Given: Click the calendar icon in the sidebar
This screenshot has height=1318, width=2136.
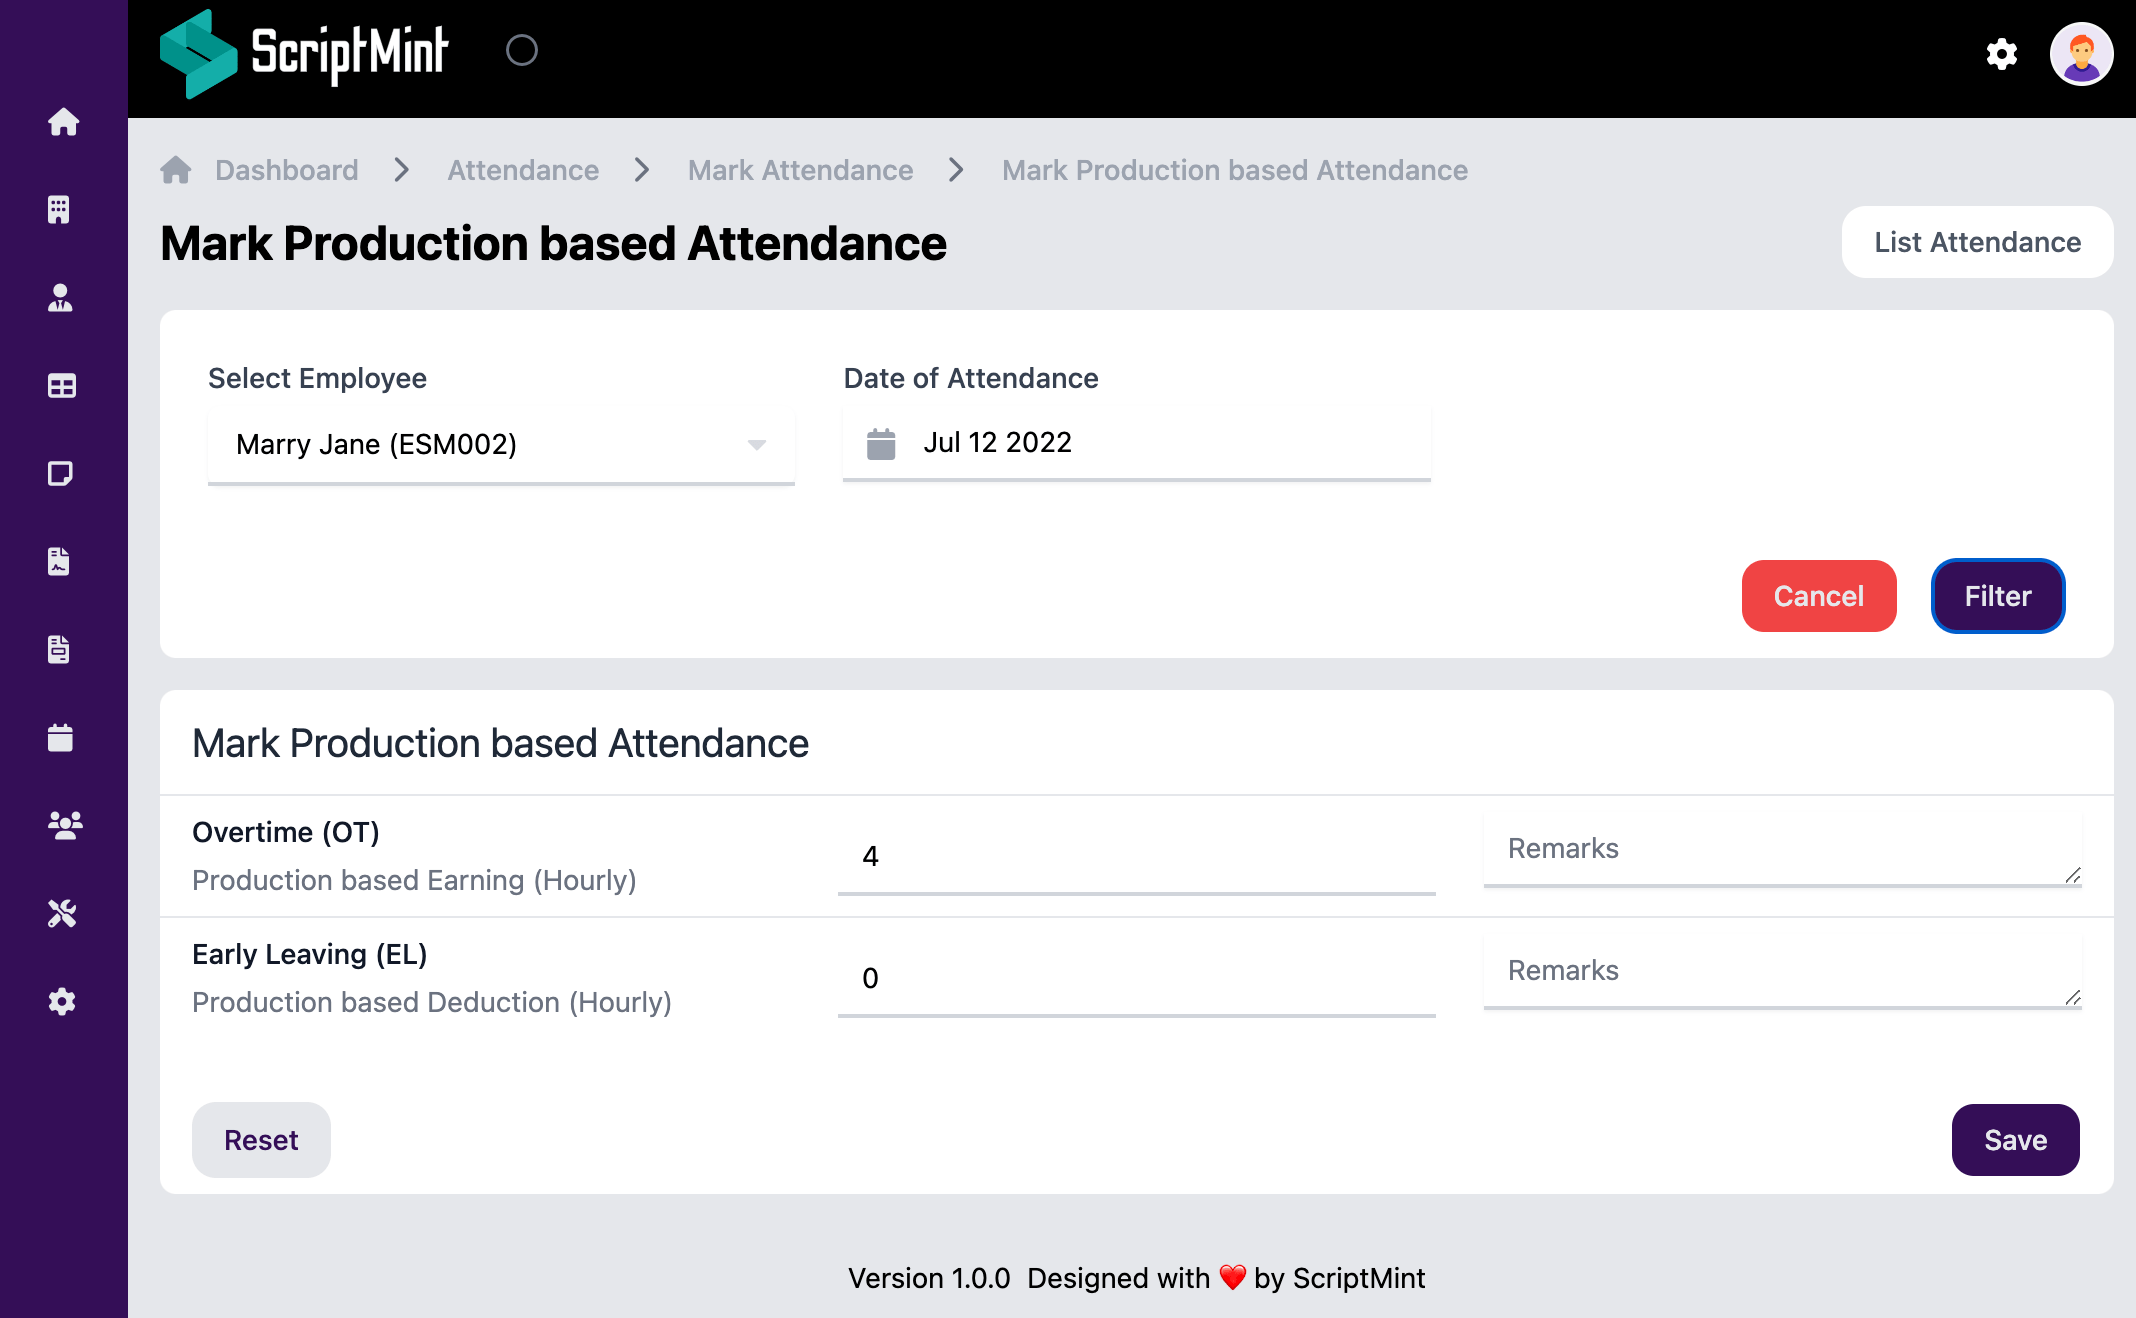Looking at the screenshot, I should tap(60, 738).
